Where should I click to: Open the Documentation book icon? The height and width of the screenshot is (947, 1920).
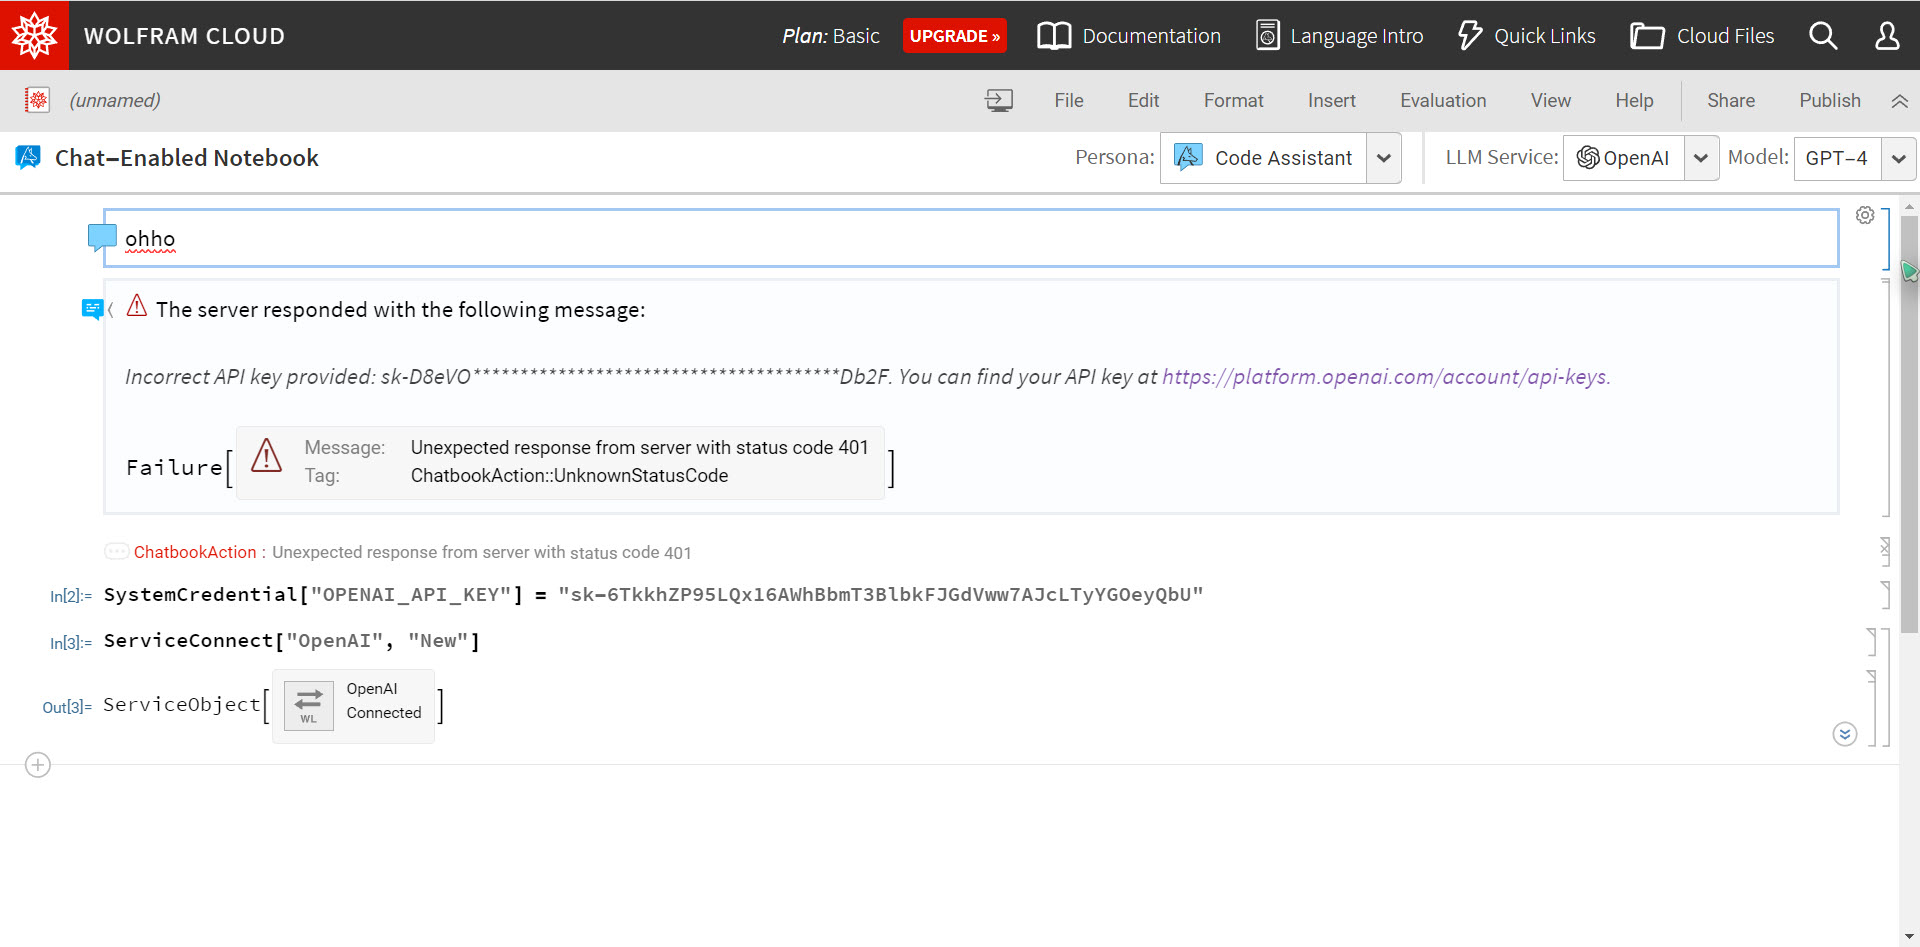click(x=1053, y=36)
